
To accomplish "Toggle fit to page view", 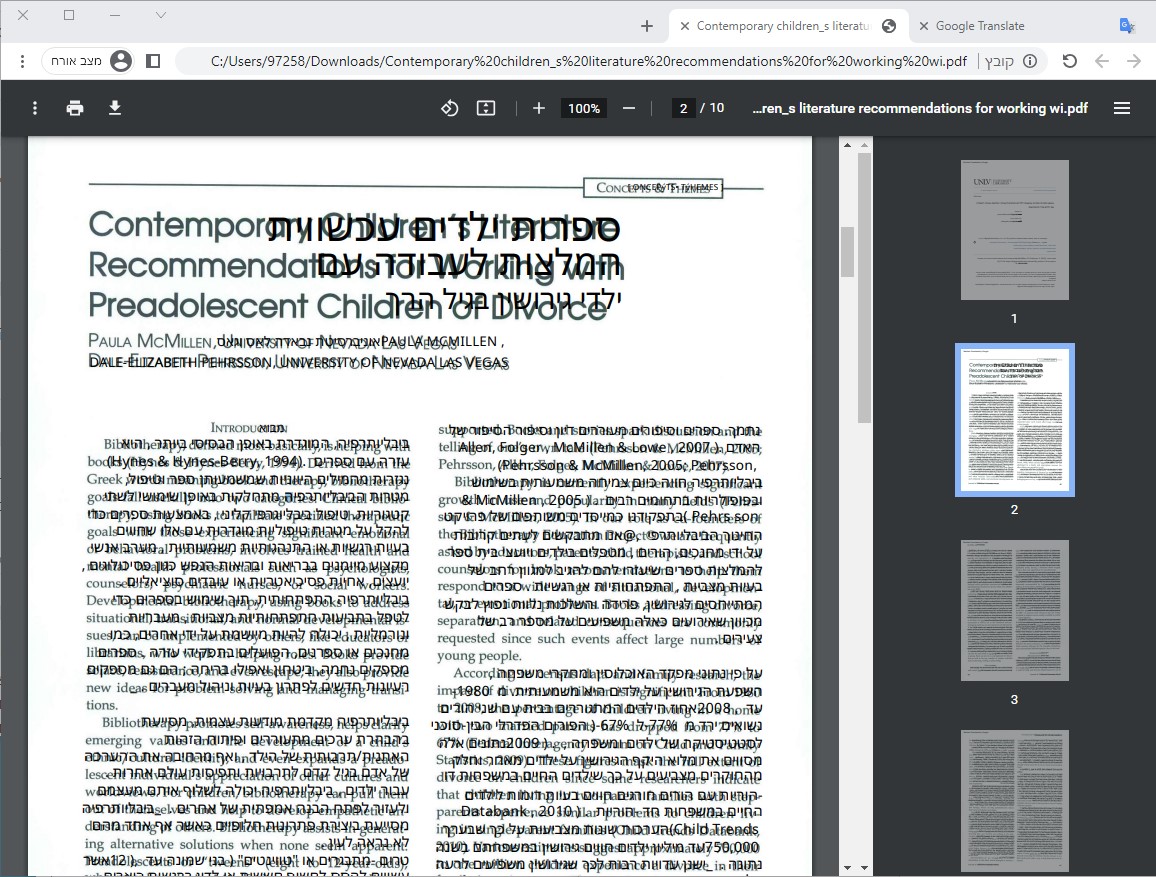I will click(486, 108).
